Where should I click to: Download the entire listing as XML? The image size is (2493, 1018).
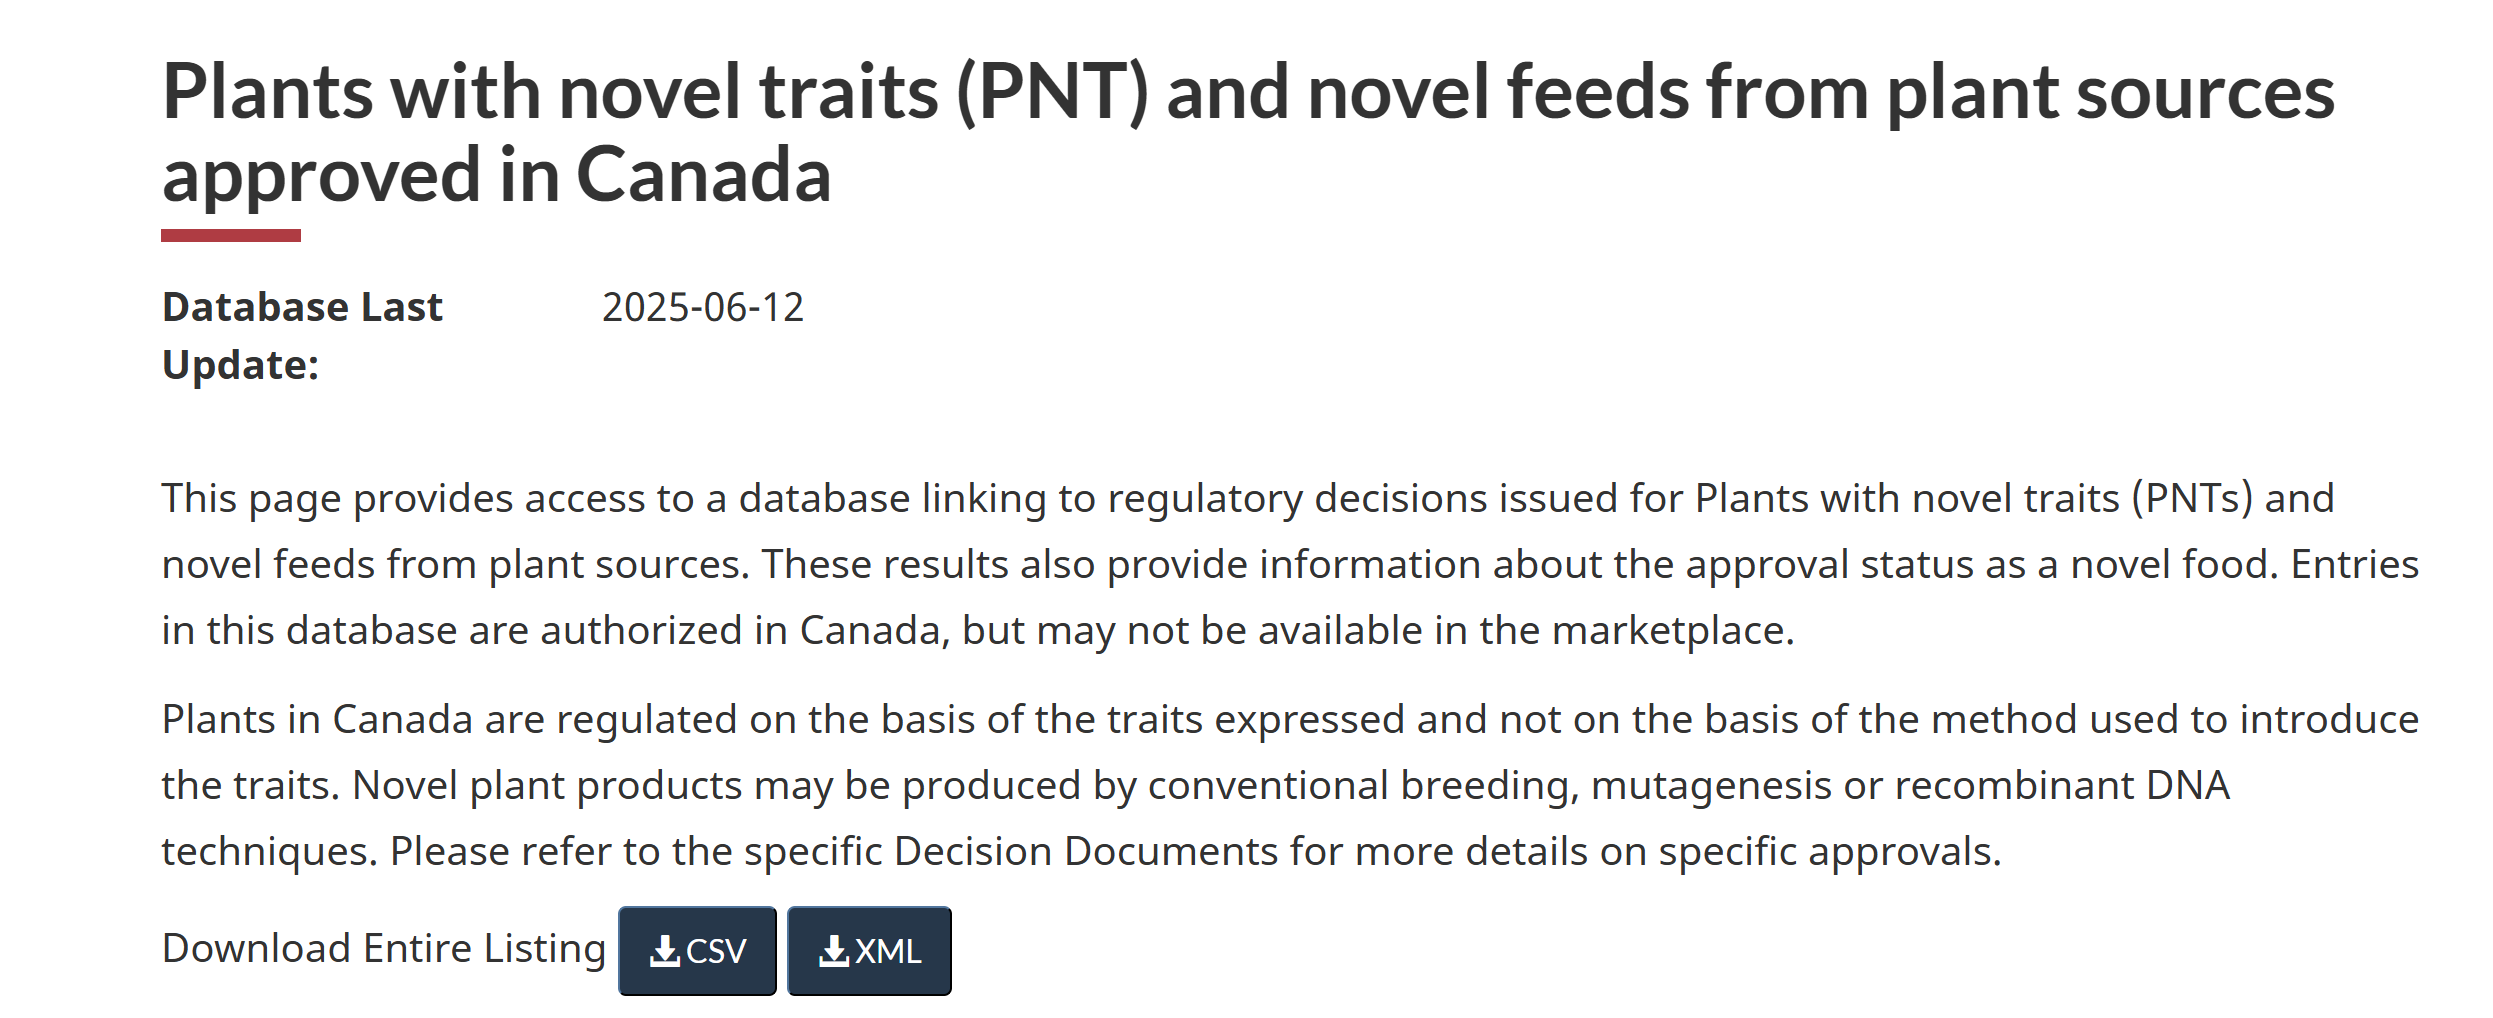(869, 950)
